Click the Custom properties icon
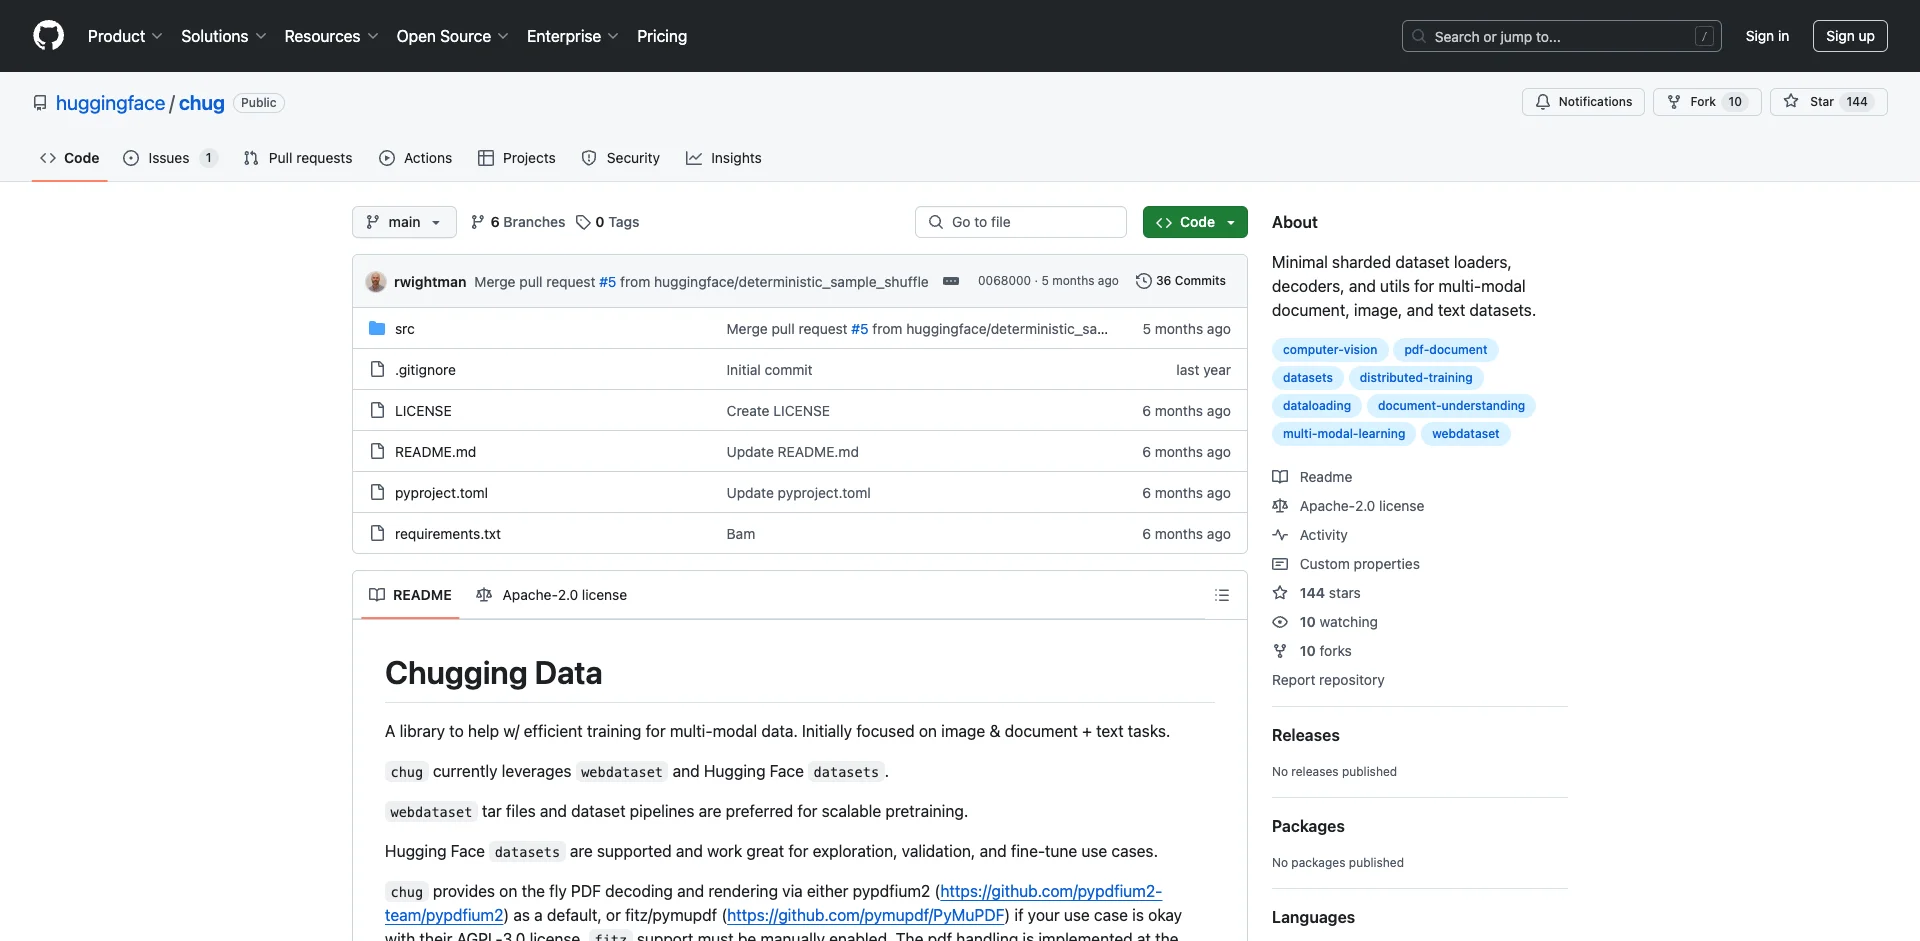The height and width of the screenshot is (941, 1920). click(1280, 564)
